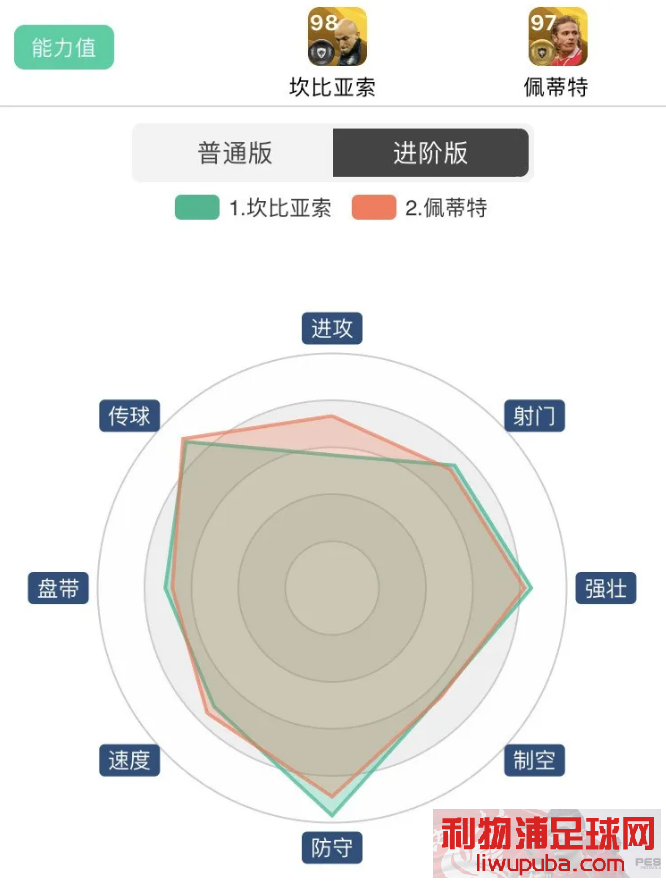Image resolution: width=666 pixels, height=883 pixels.
Task: Click the 坎比亚索 player name text
Action: 332,87
